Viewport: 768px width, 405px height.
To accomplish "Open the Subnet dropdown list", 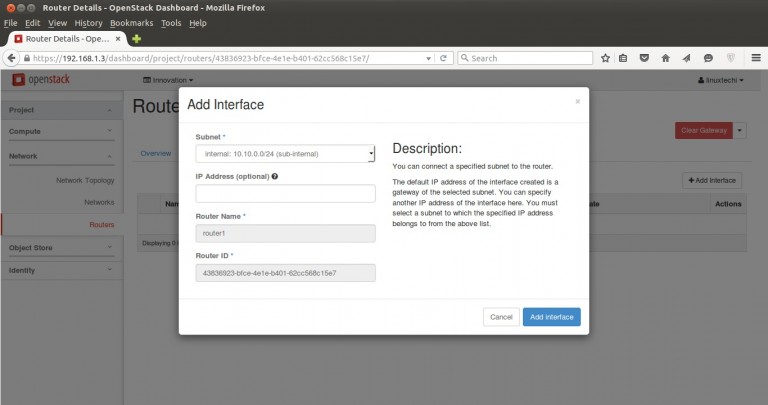I will [x=285, y=153].
